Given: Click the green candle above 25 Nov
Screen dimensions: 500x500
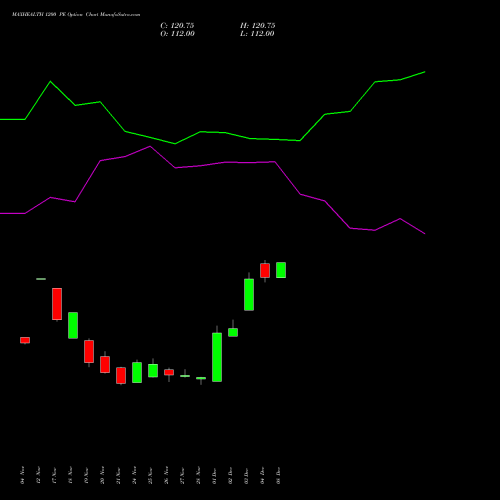Looking at the screenshot, I should [153, 371].
